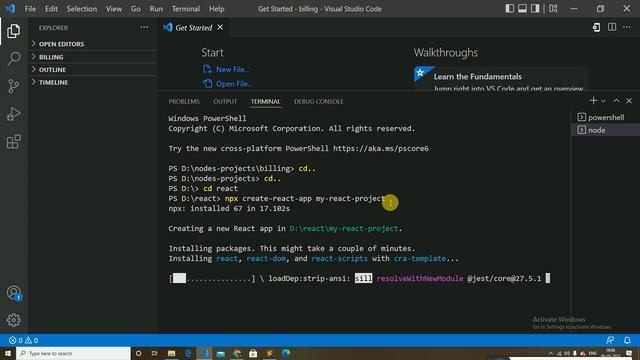640x360 pixels.
Task: Expand the Outline section
Action: 93,69
